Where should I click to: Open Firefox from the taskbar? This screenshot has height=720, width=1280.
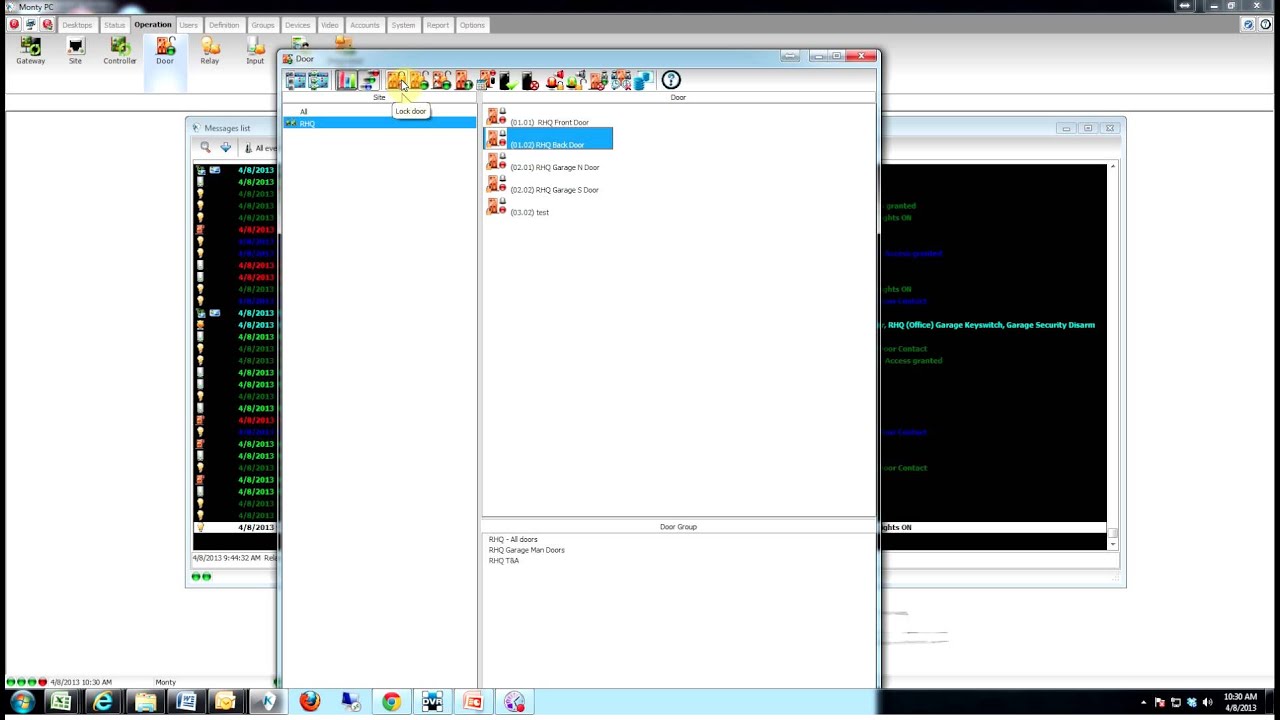(309, 702)
